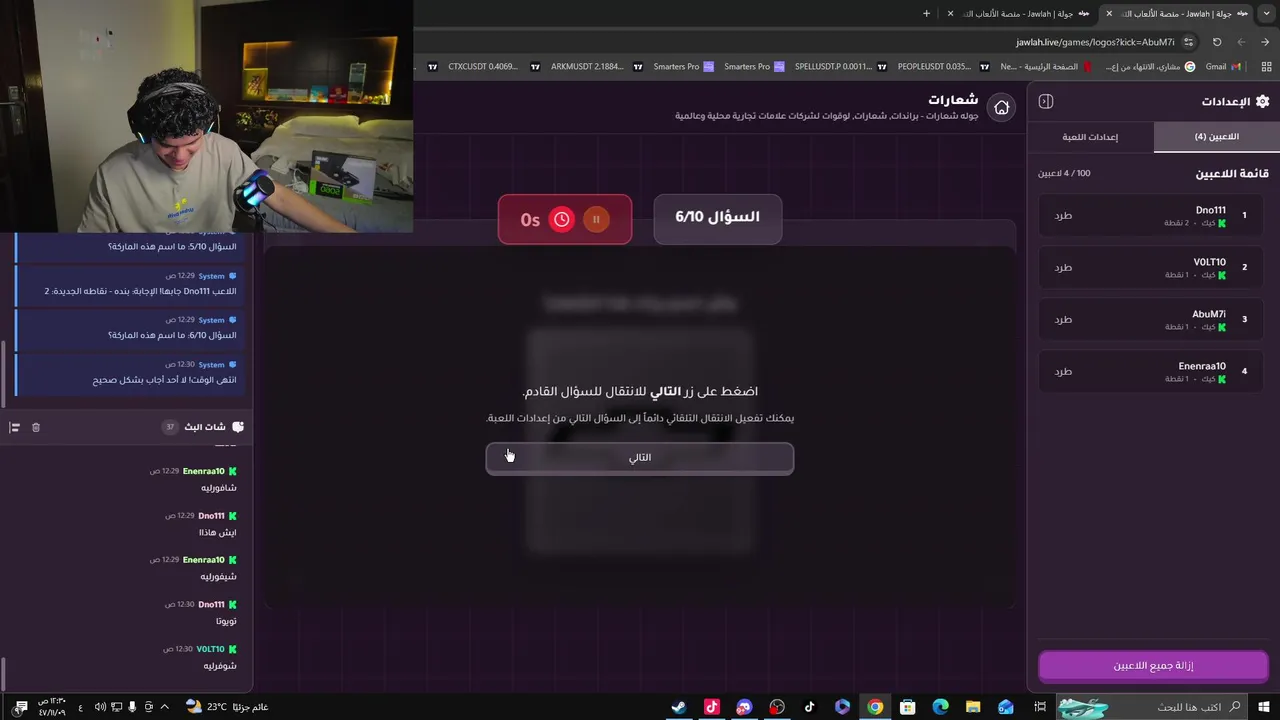1280x720 pixels.
Task: Open the weather widget showing 23°C
Action: coord(226,707)
